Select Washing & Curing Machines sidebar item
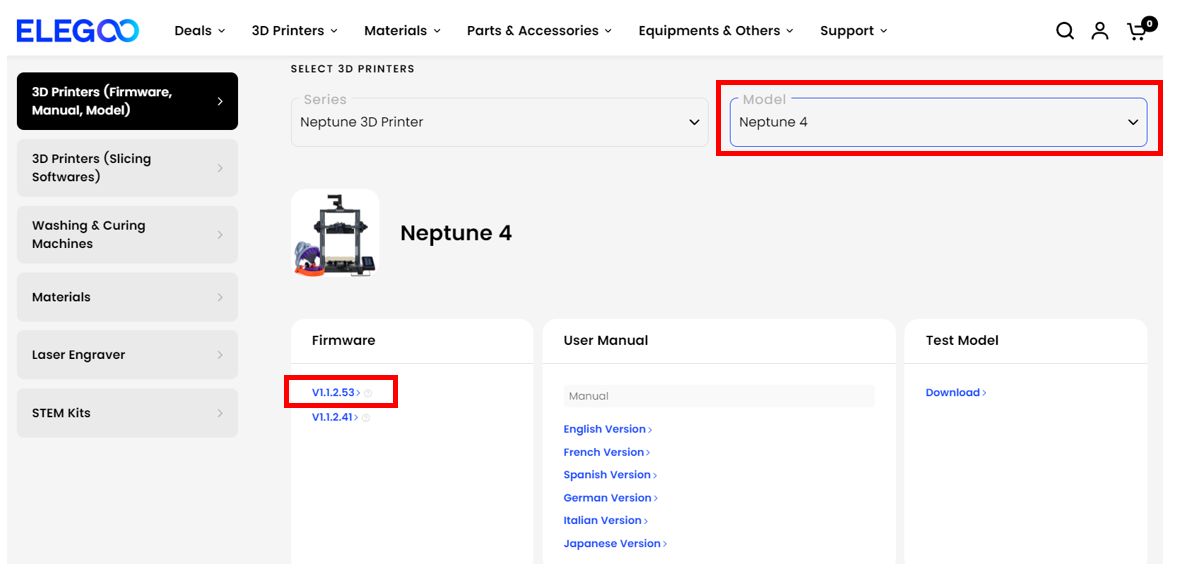1190x572 pixels. tap(127, 235)
